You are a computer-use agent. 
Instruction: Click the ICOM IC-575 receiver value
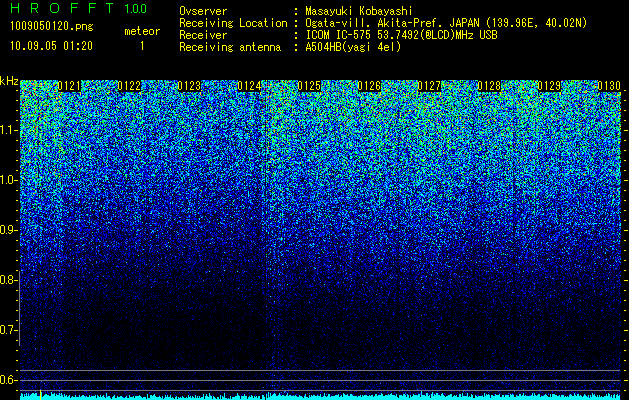point(402,35)
